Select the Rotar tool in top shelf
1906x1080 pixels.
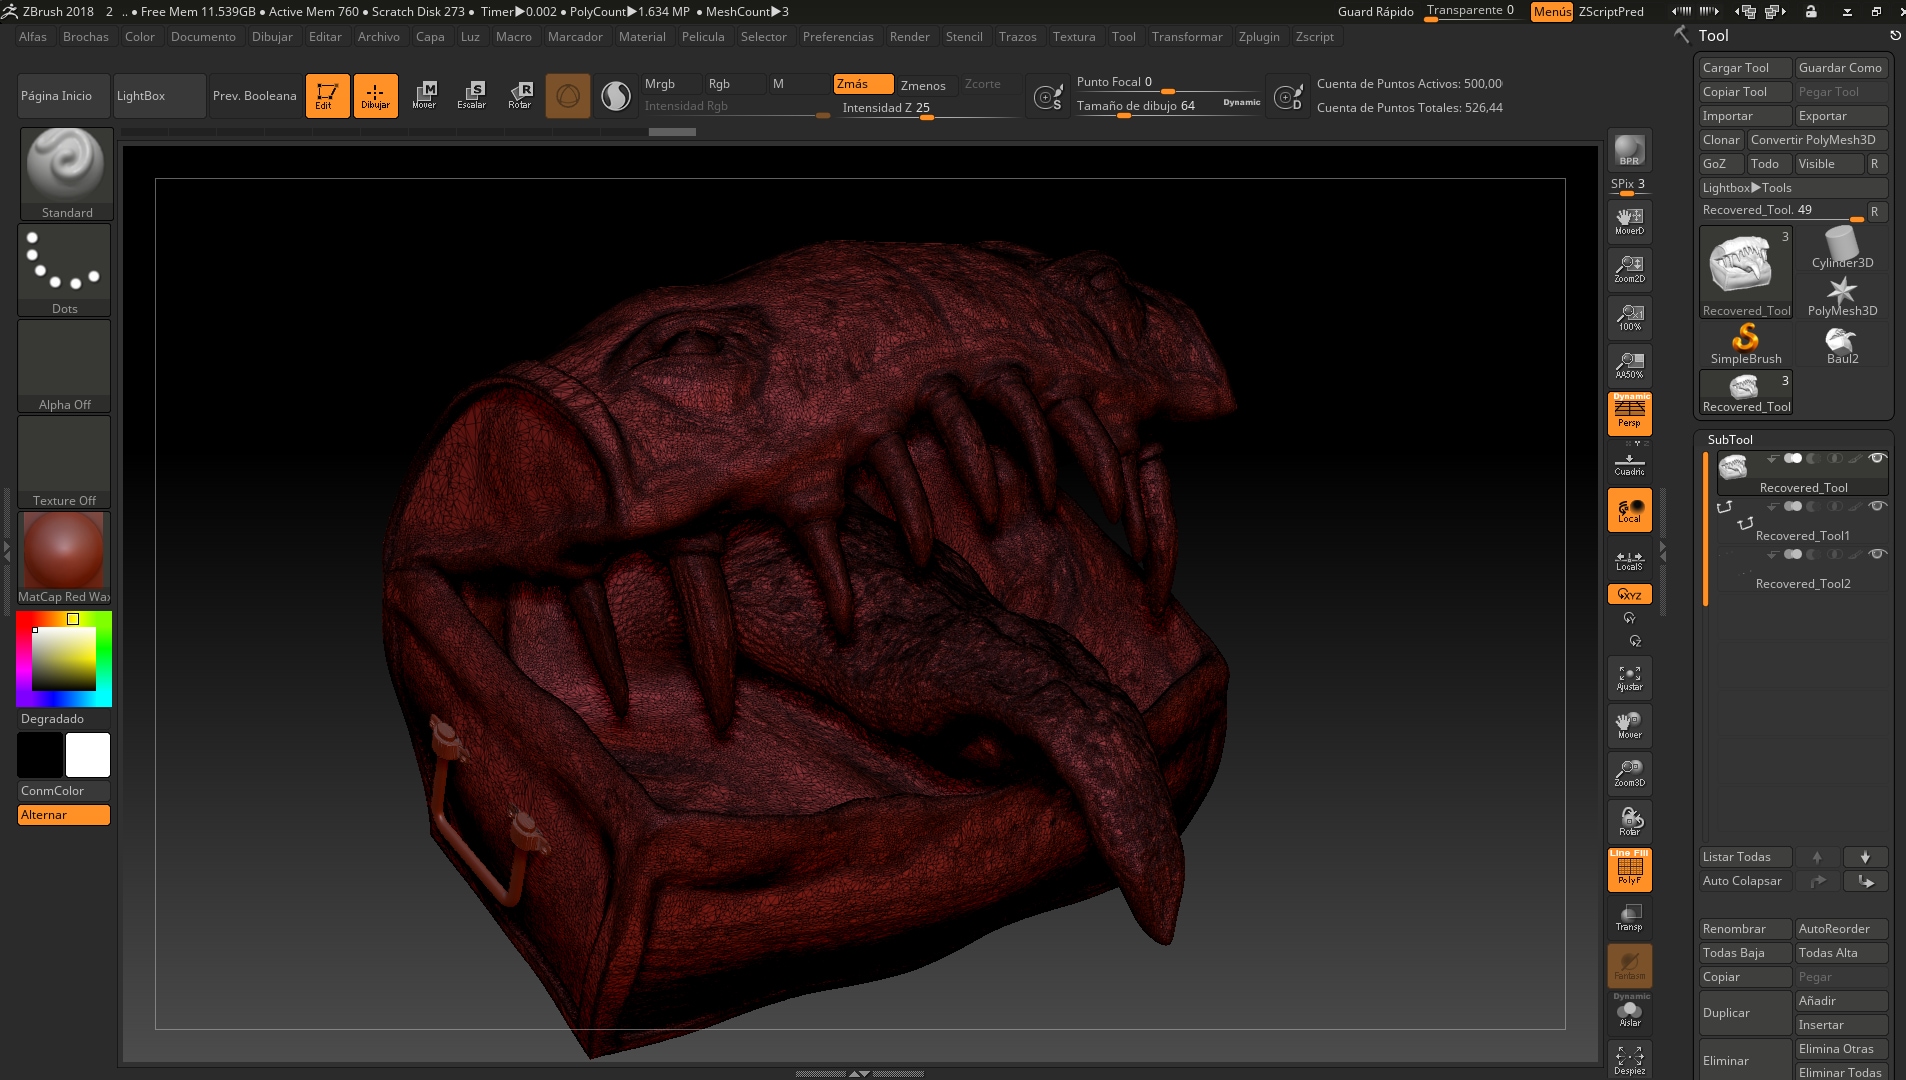(520, 96)
